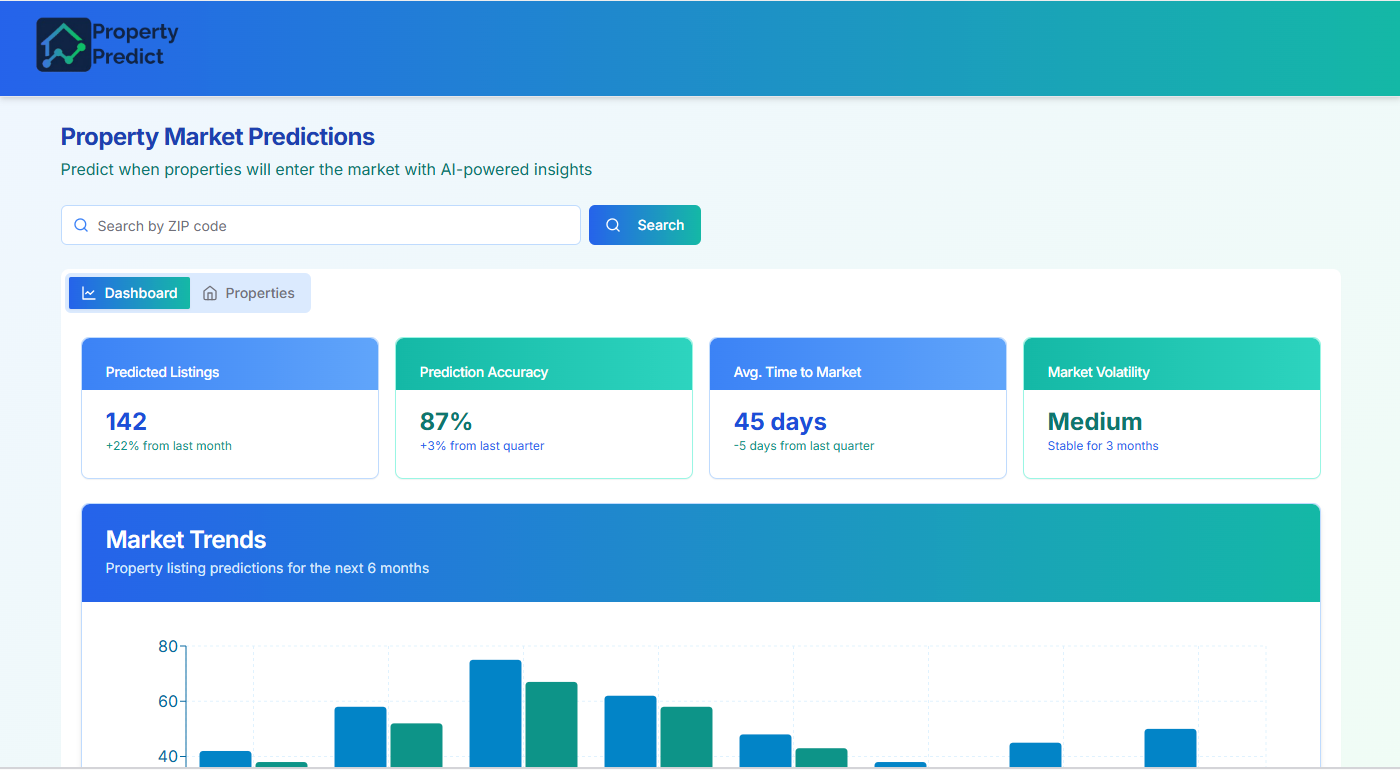Click the Market Trends heading
This screenshot has height=770, width=1400.
(x=186, y=540)
